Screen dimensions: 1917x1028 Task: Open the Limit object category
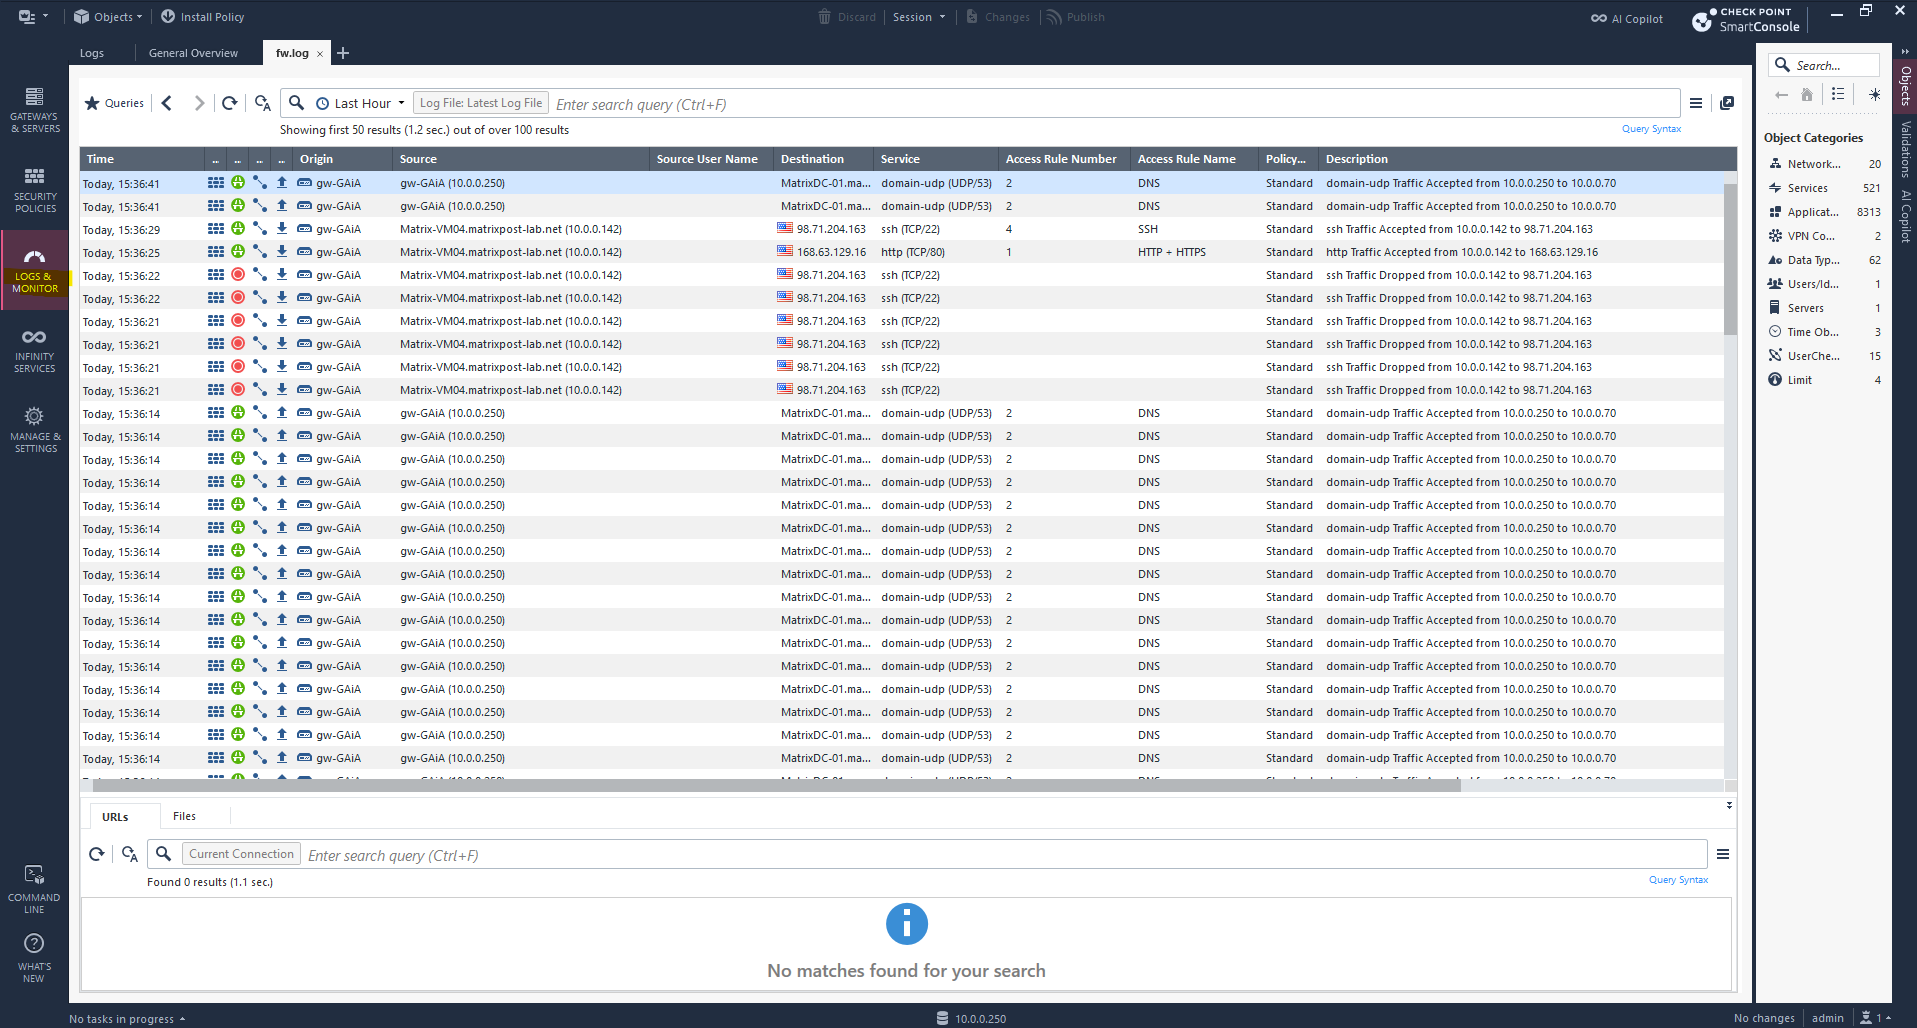tap(1824, 380)
